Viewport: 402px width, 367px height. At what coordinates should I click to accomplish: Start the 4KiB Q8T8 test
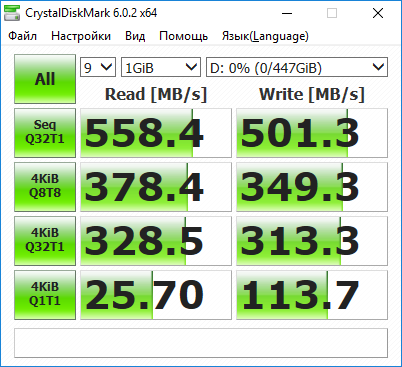coord(45,187)
